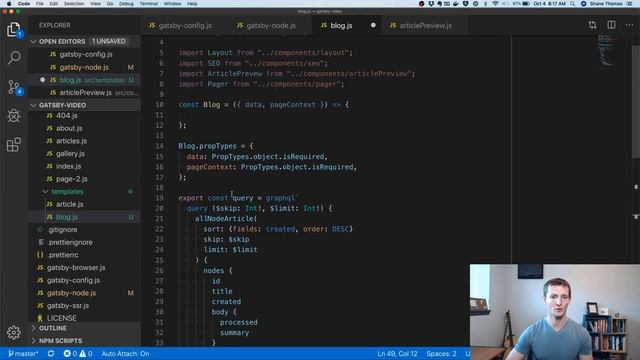Image resolution: width=640 pixels, height=360 pixels.
Task: Open gallery.js in the file tree
Action: coord(84,153)
